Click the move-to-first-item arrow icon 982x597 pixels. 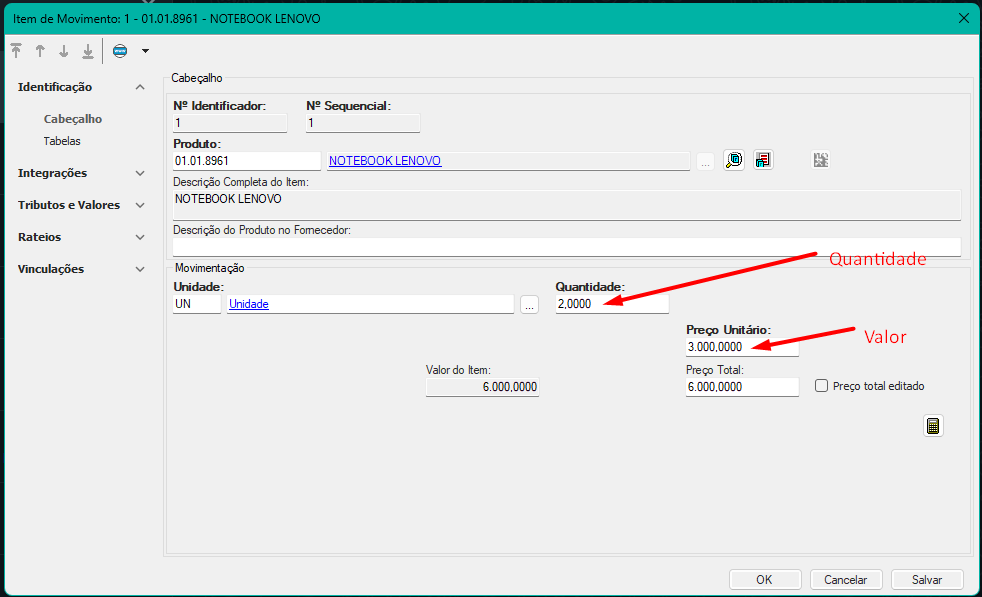click(x=16, y=51)
